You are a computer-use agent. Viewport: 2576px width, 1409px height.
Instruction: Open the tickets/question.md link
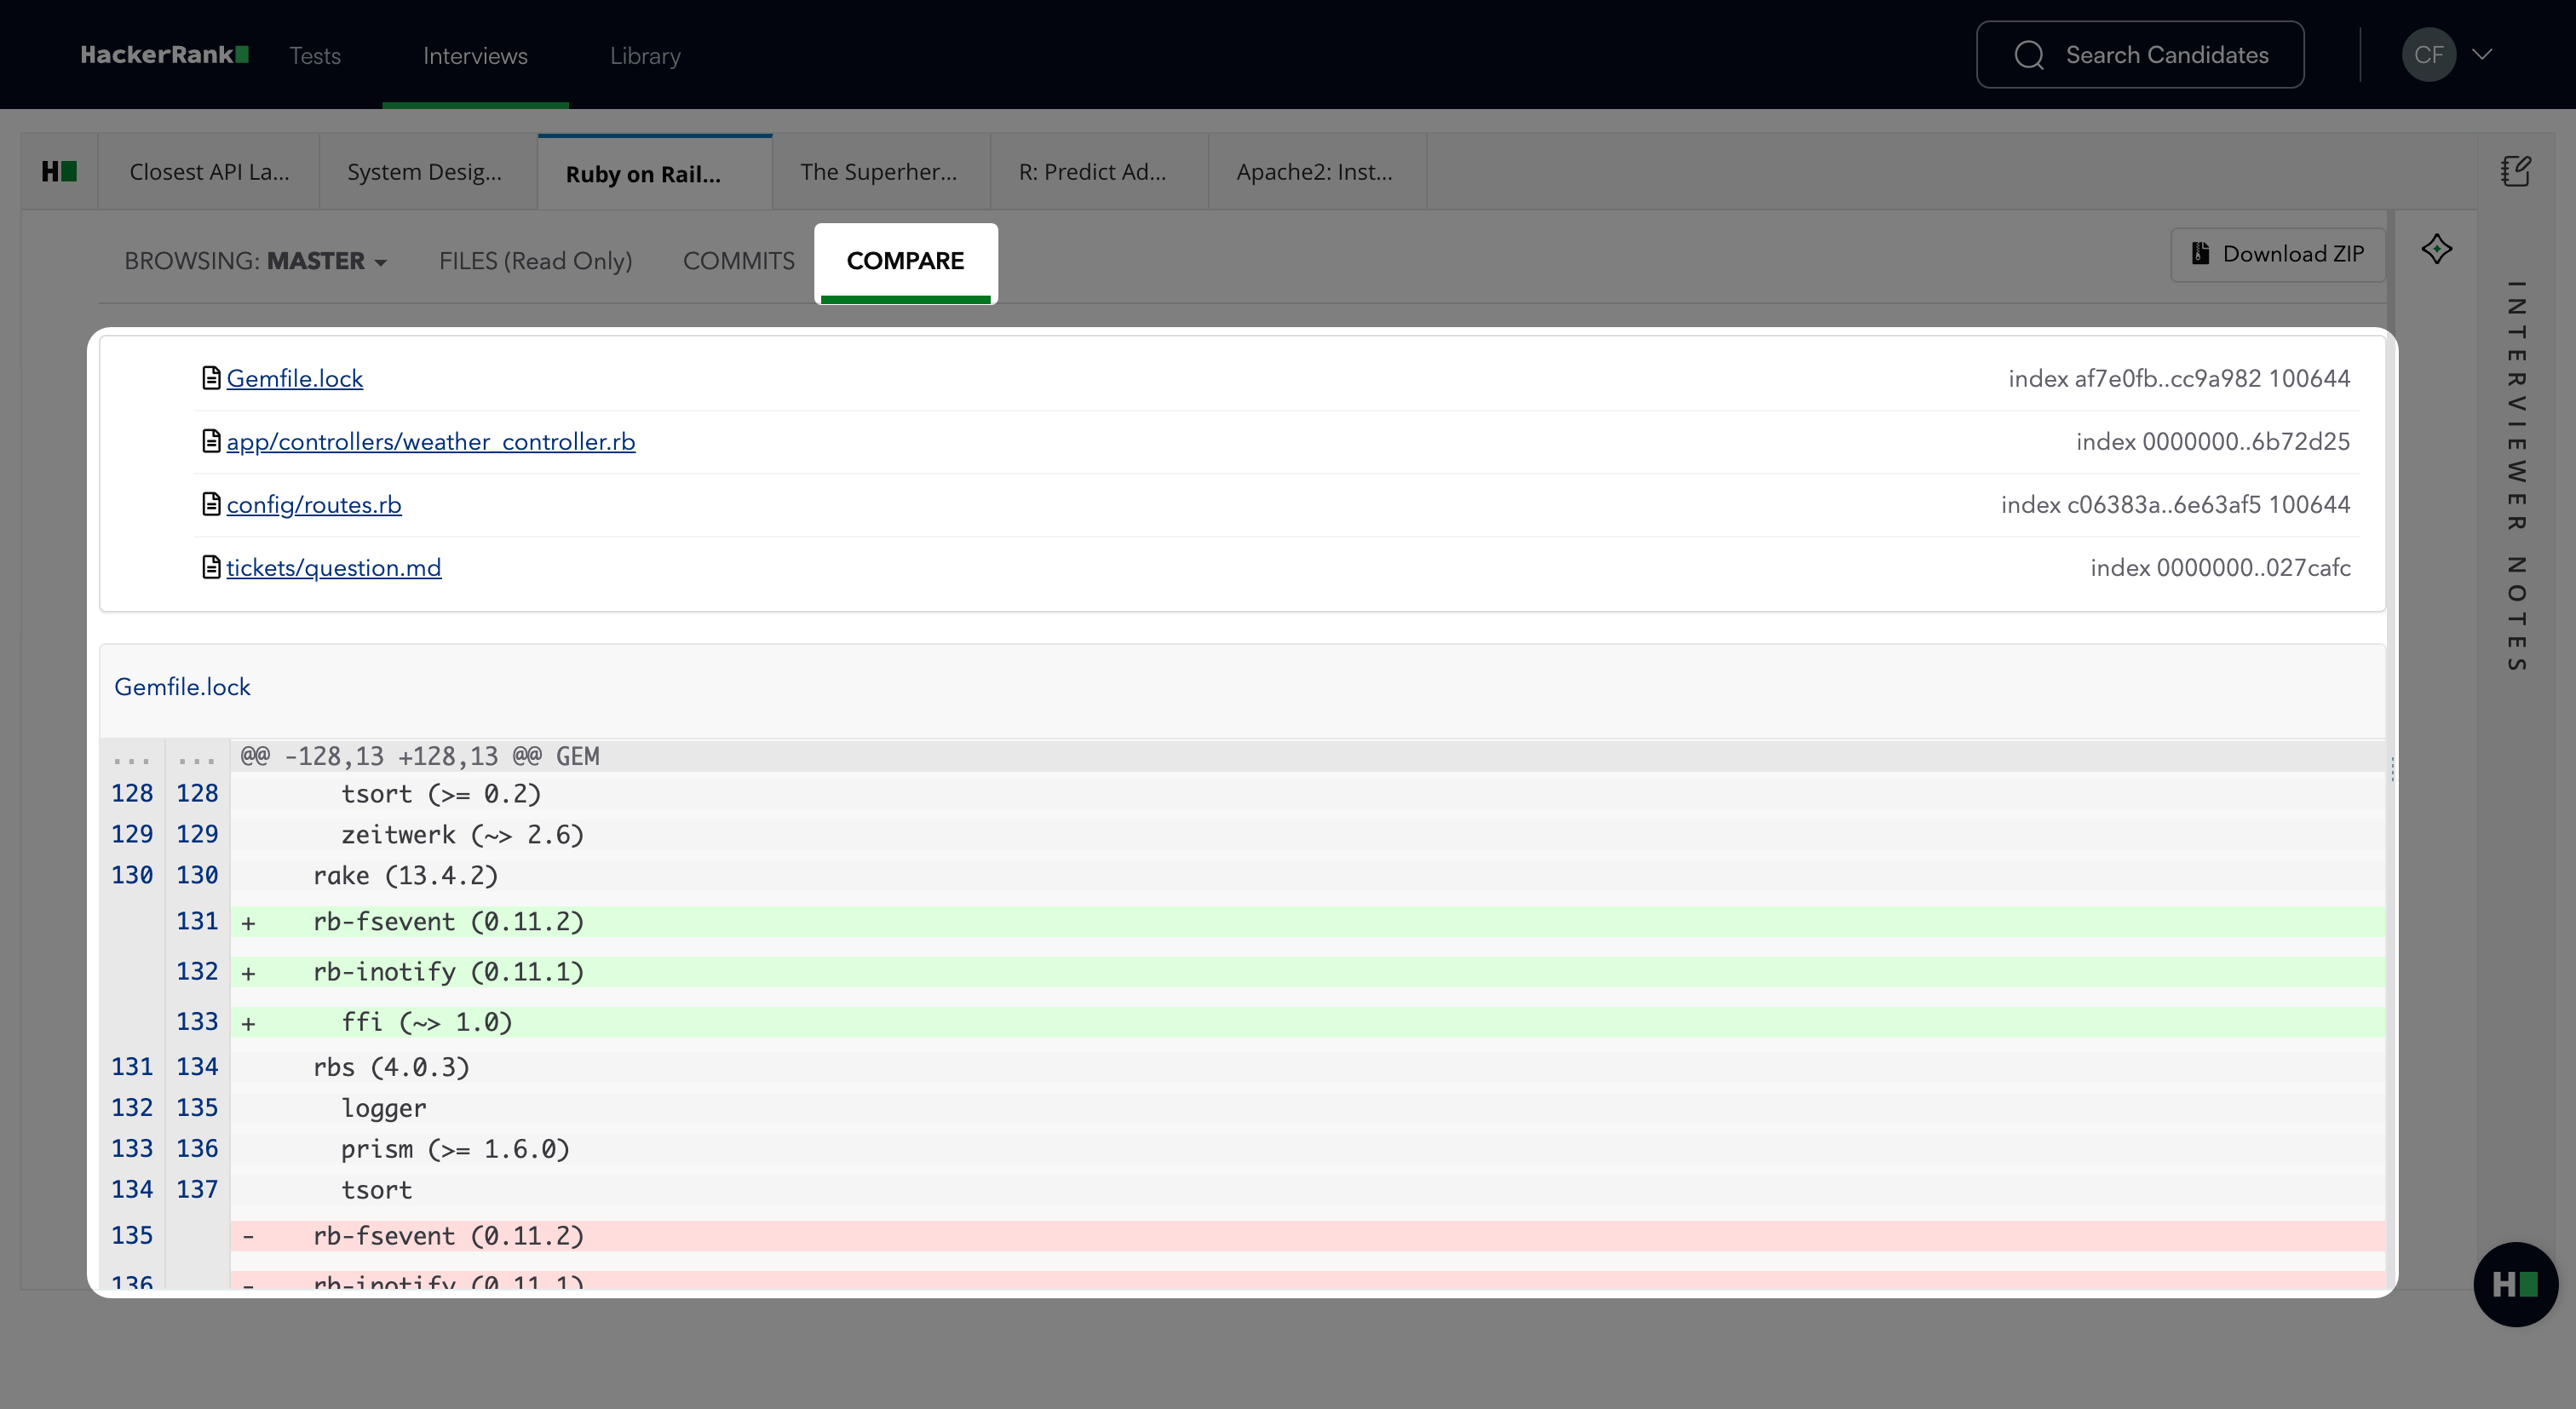(333, 568)
